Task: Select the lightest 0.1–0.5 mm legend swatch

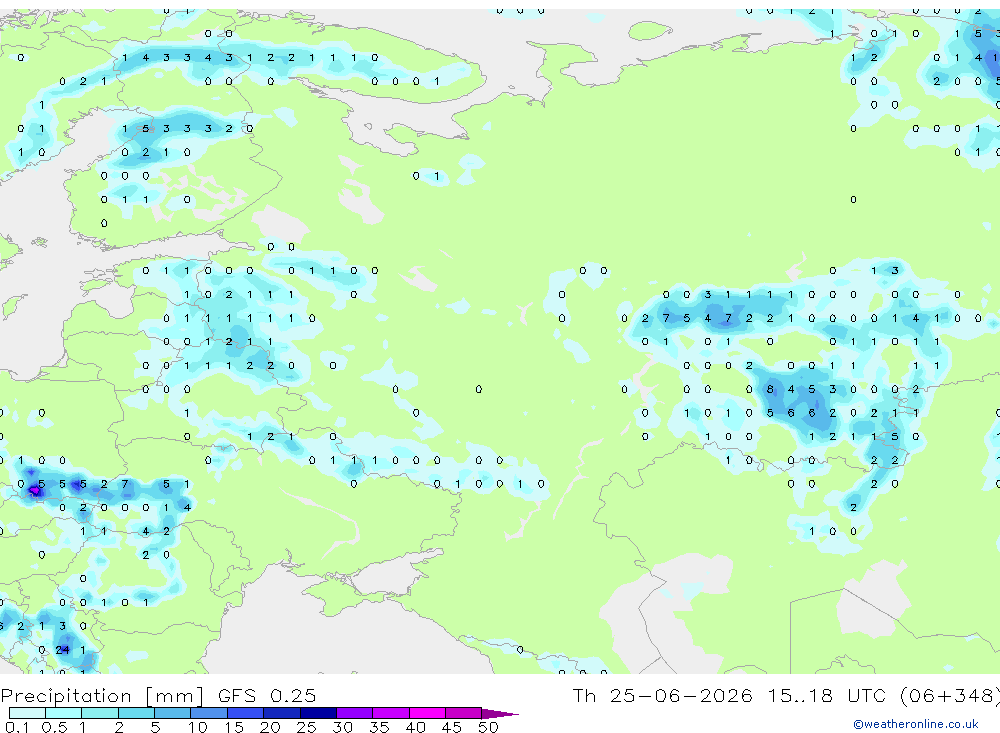Action: click(27, 713)
